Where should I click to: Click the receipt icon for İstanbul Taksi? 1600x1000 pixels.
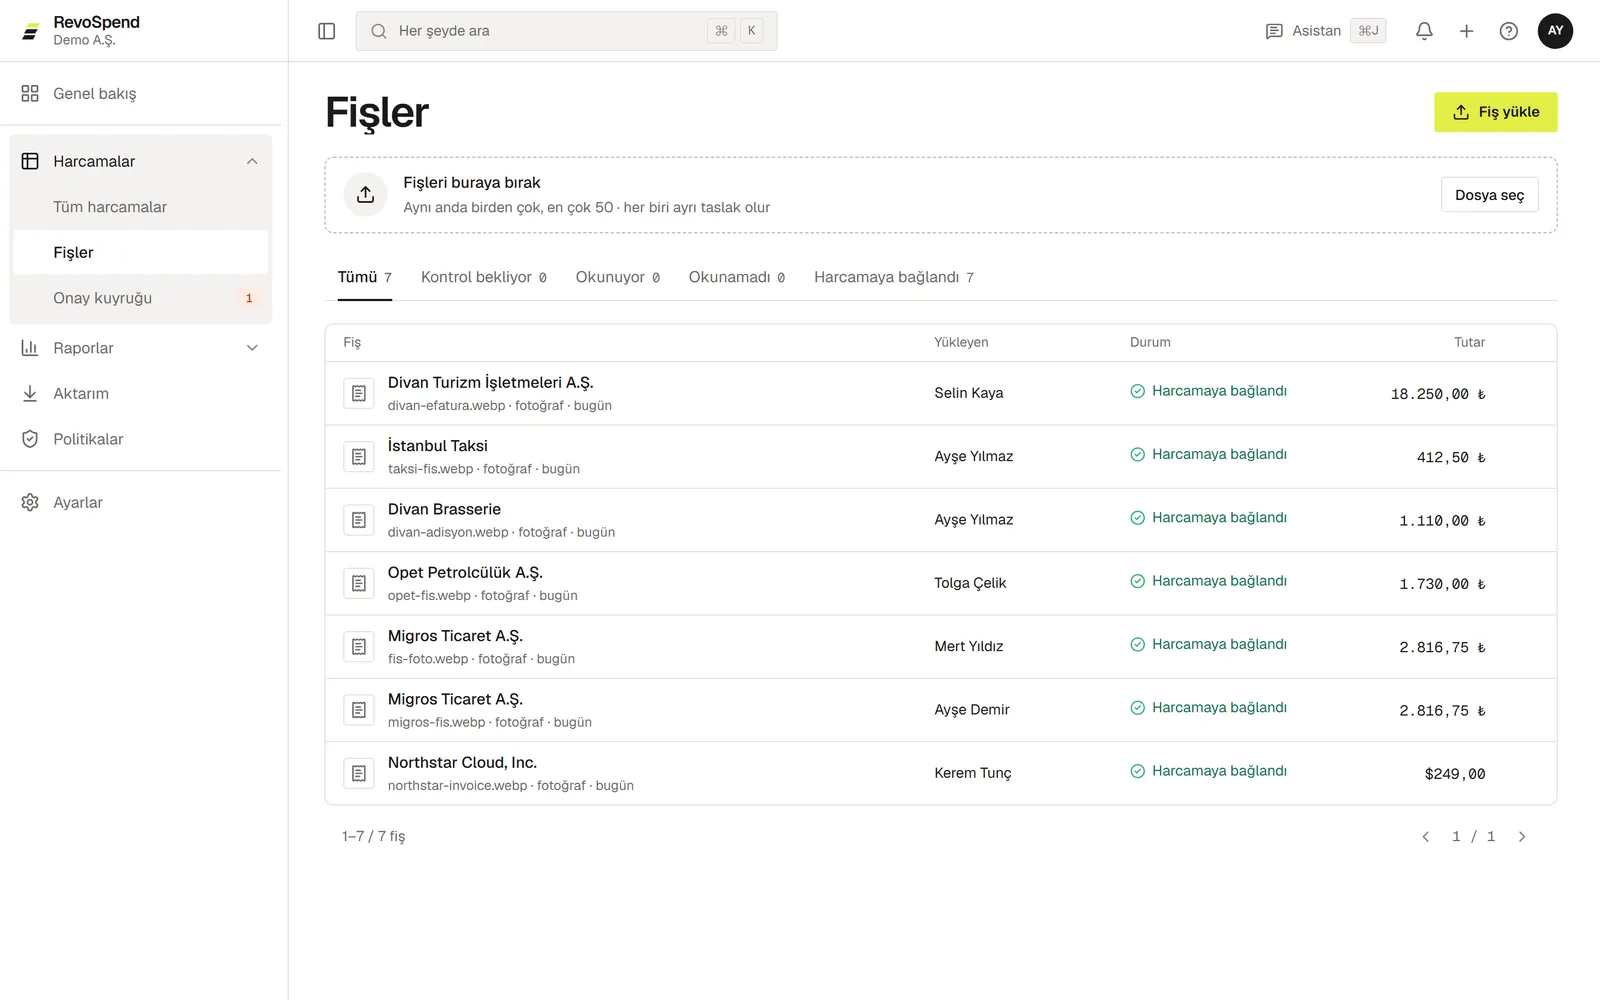coord(359,457)
